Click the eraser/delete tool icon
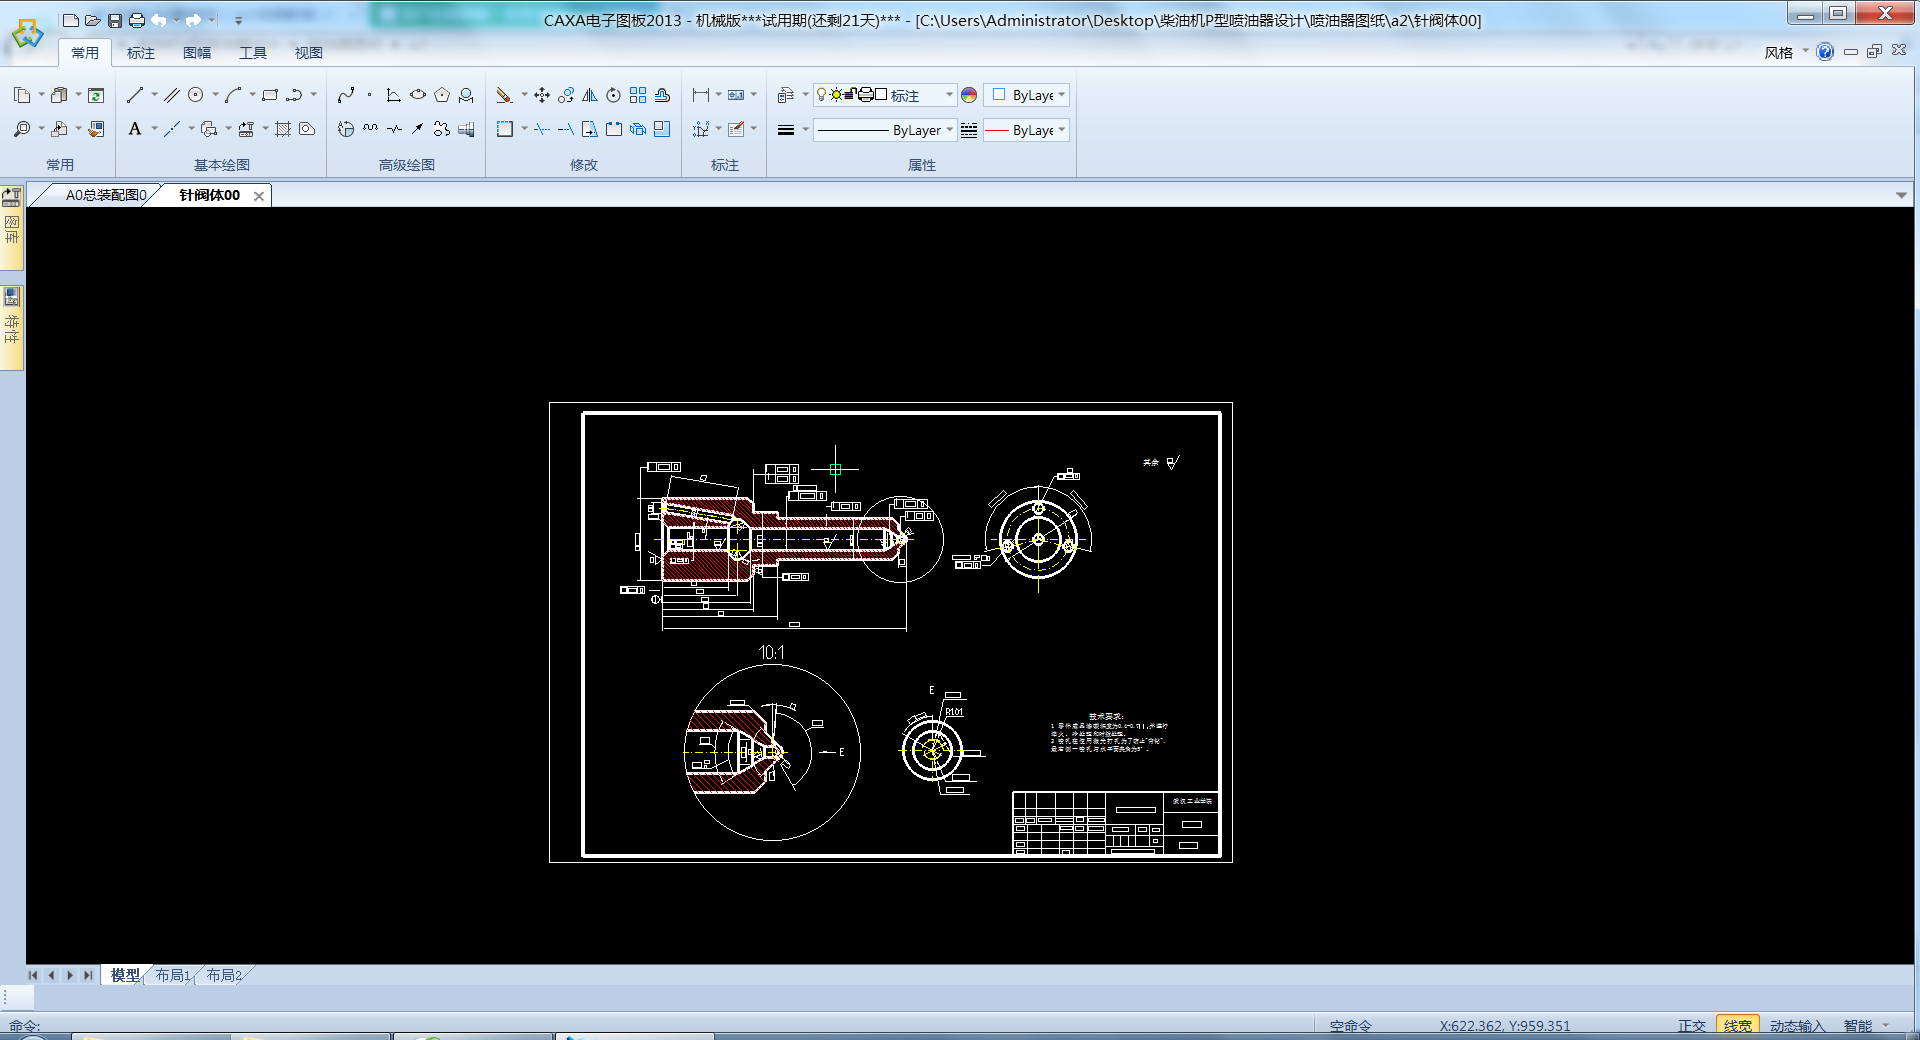 (504, 95)
